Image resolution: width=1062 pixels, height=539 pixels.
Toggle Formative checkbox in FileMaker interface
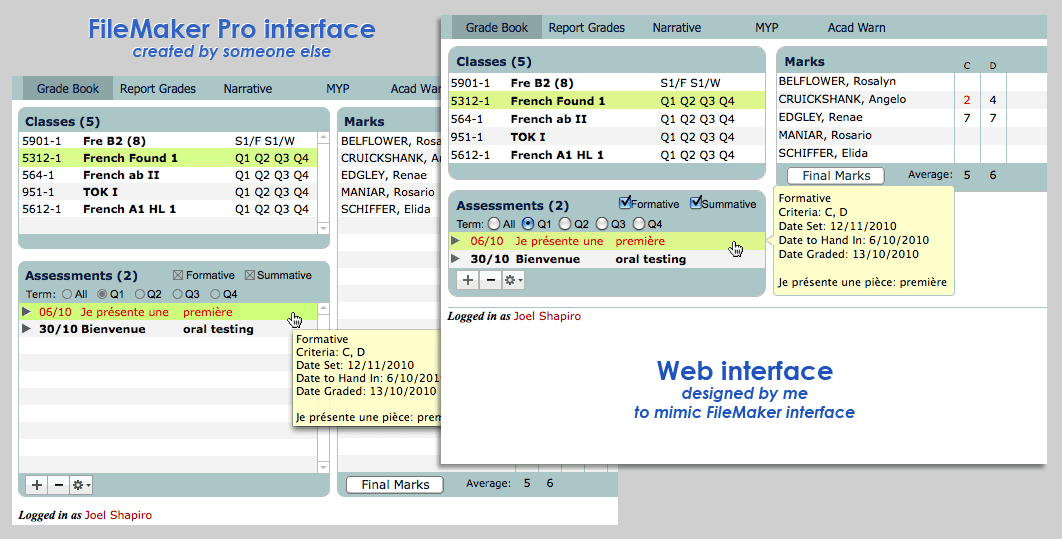[178, 275]
